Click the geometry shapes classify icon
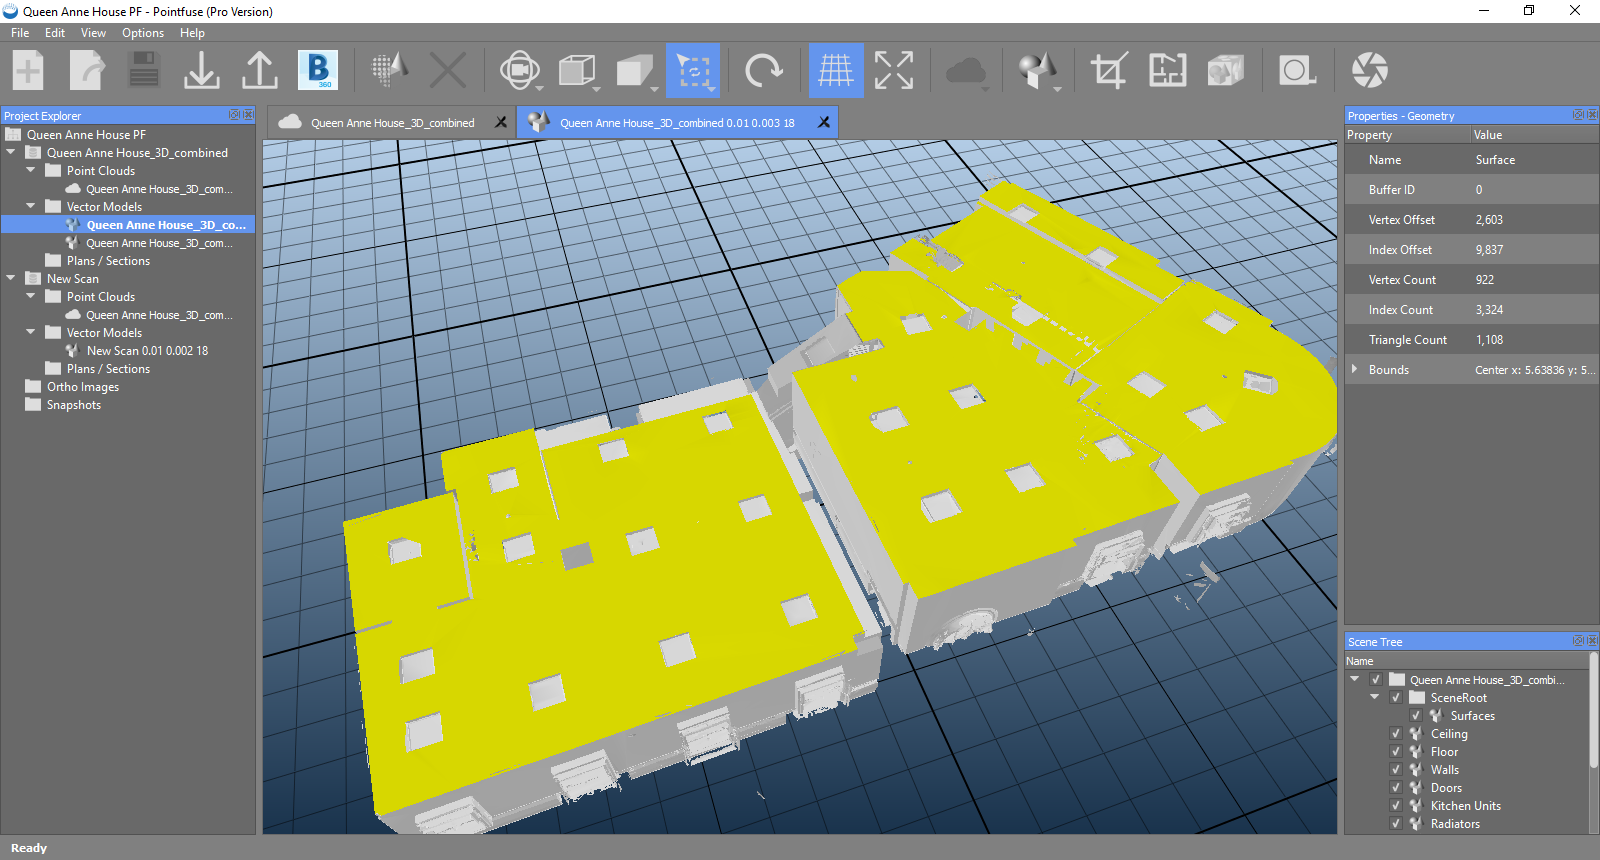 tap(1038, 71)
